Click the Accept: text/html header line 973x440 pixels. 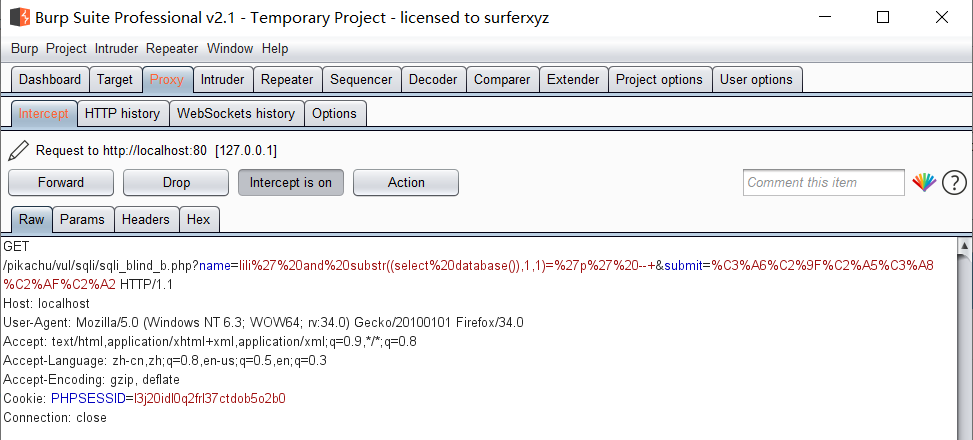(x=210, y=342)
